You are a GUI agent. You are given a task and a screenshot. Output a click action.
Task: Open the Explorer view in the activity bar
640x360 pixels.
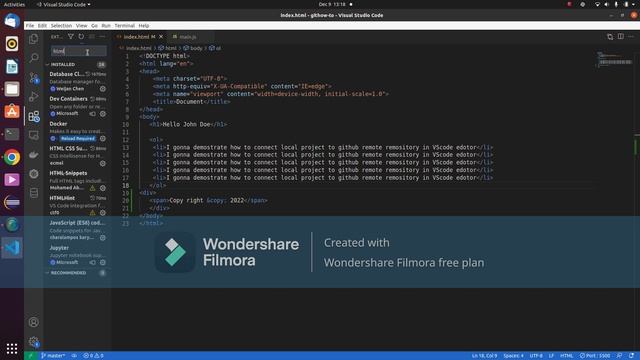point(34,39)
